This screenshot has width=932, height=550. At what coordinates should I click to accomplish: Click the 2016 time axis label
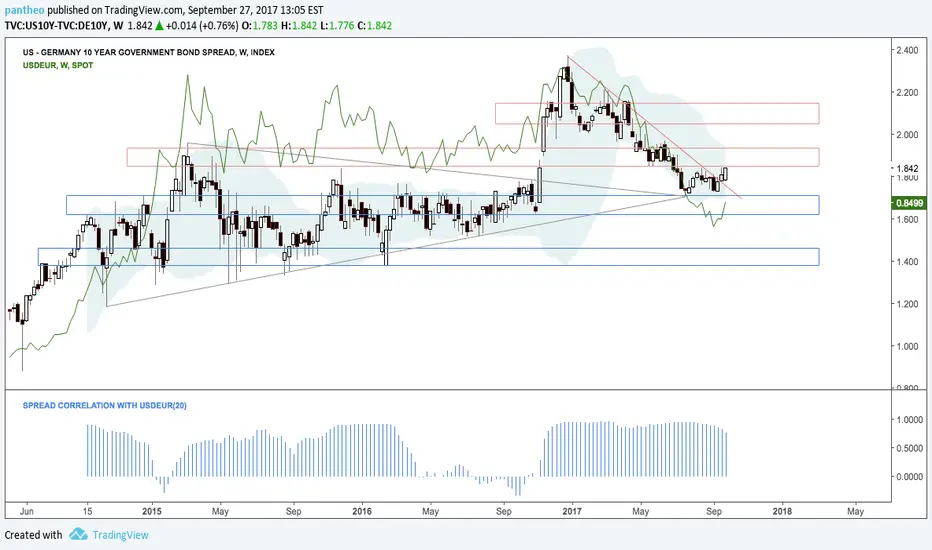(362, 511)
